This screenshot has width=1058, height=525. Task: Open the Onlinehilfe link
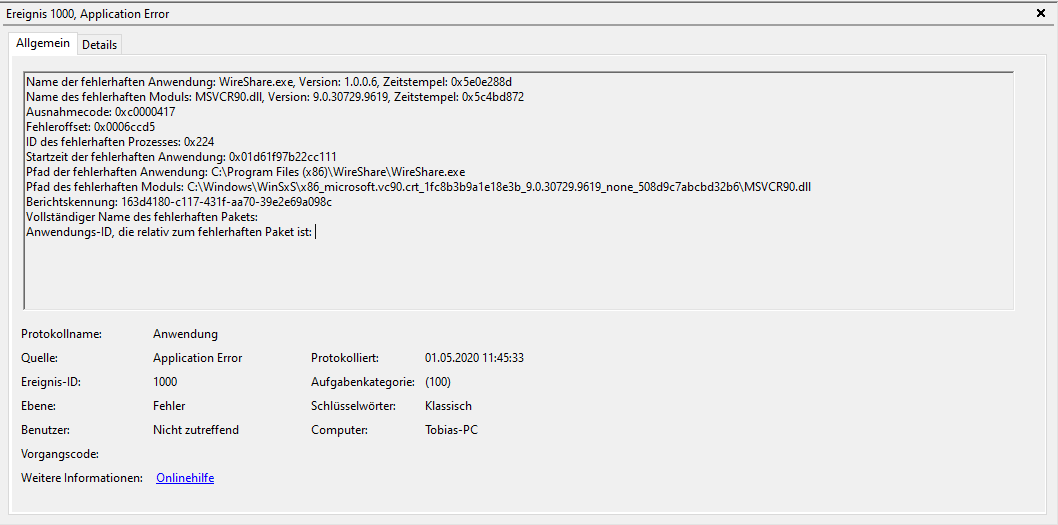(x=185, y=478)
